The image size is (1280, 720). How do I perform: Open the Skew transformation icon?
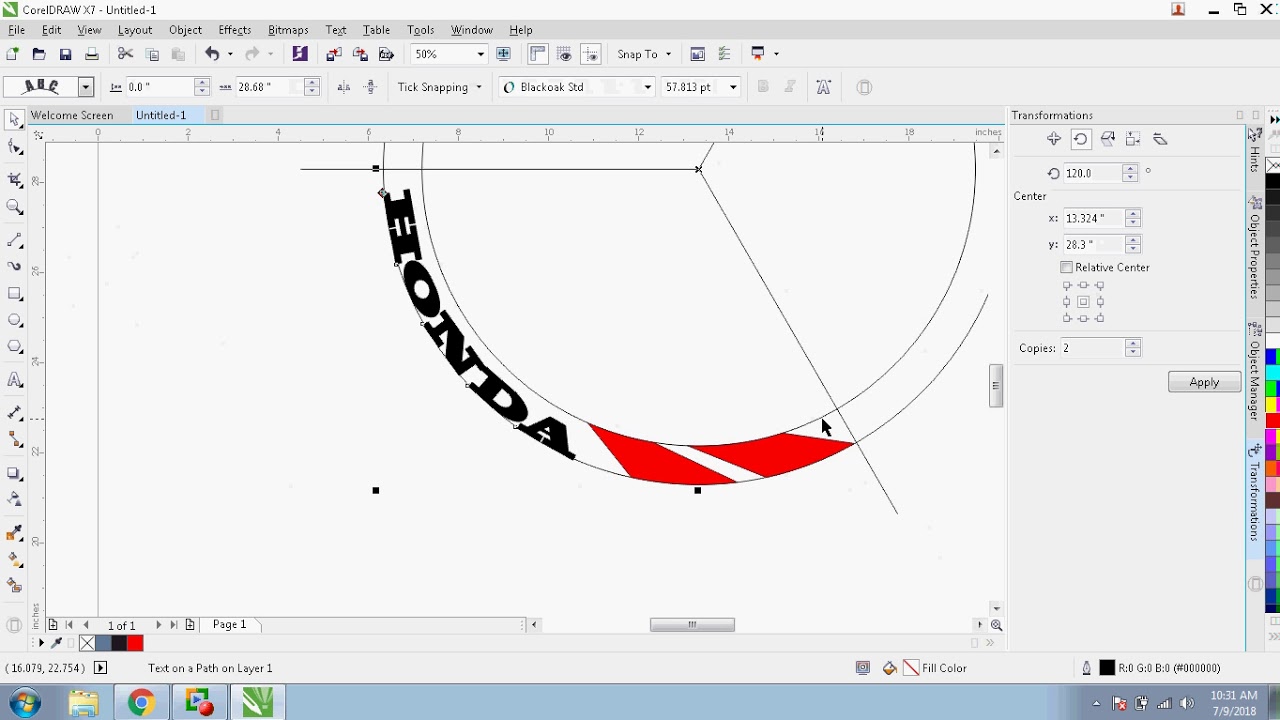click(1160, 139)
